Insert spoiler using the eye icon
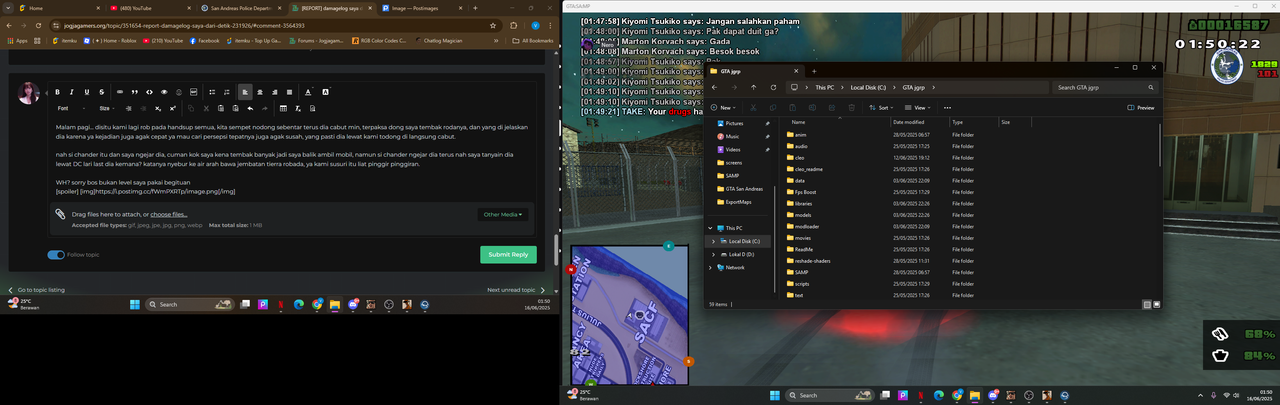 (164, 92)
